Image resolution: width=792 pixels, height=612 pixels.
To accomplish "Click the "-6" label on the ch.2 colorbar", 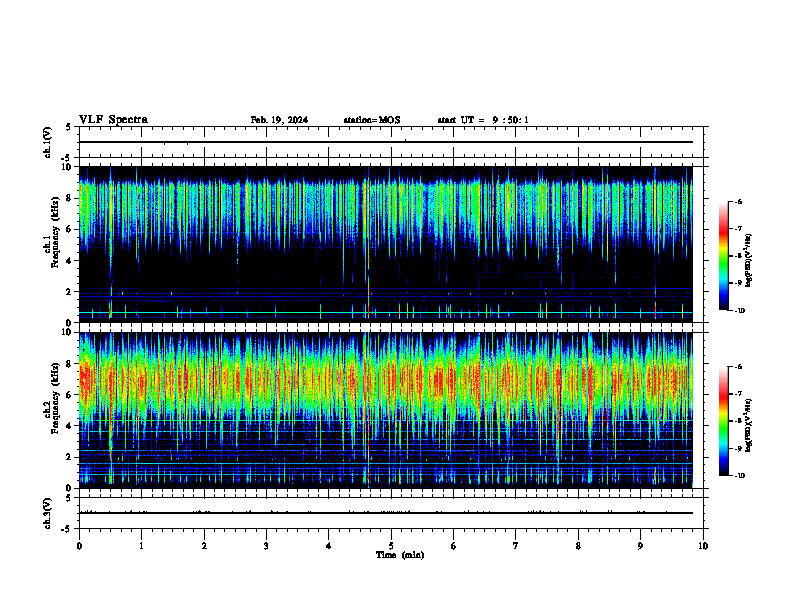I will point(738,367).
